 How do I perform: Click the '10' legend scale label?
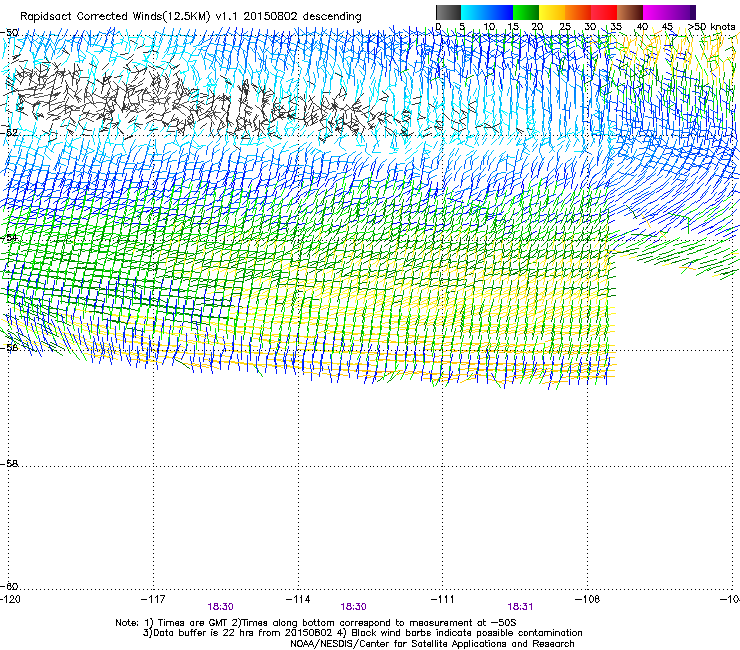coord(489,26)
